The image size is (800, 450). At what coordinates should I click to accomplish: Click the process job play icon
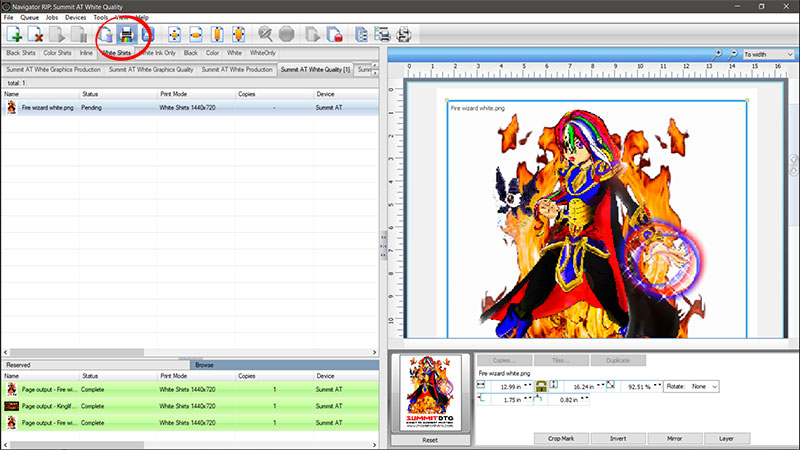(57, 34)
